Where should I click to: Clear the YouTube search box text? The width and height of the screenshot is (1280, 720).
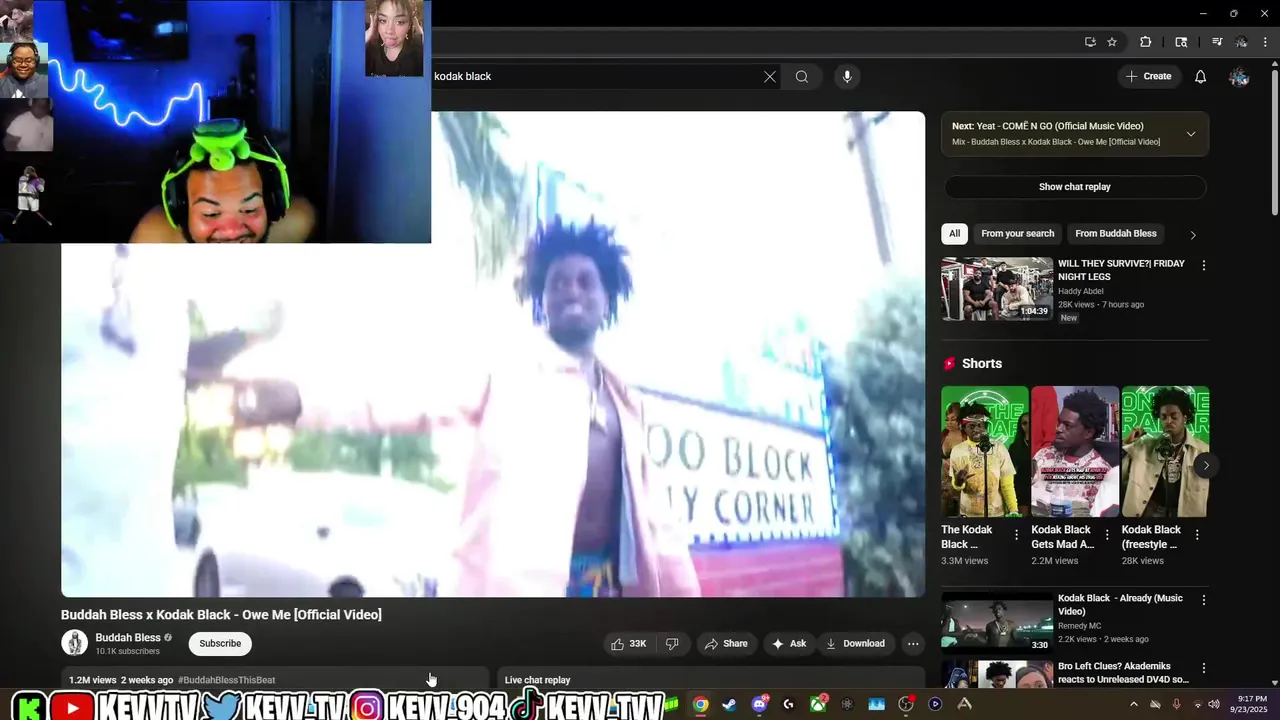770,76
